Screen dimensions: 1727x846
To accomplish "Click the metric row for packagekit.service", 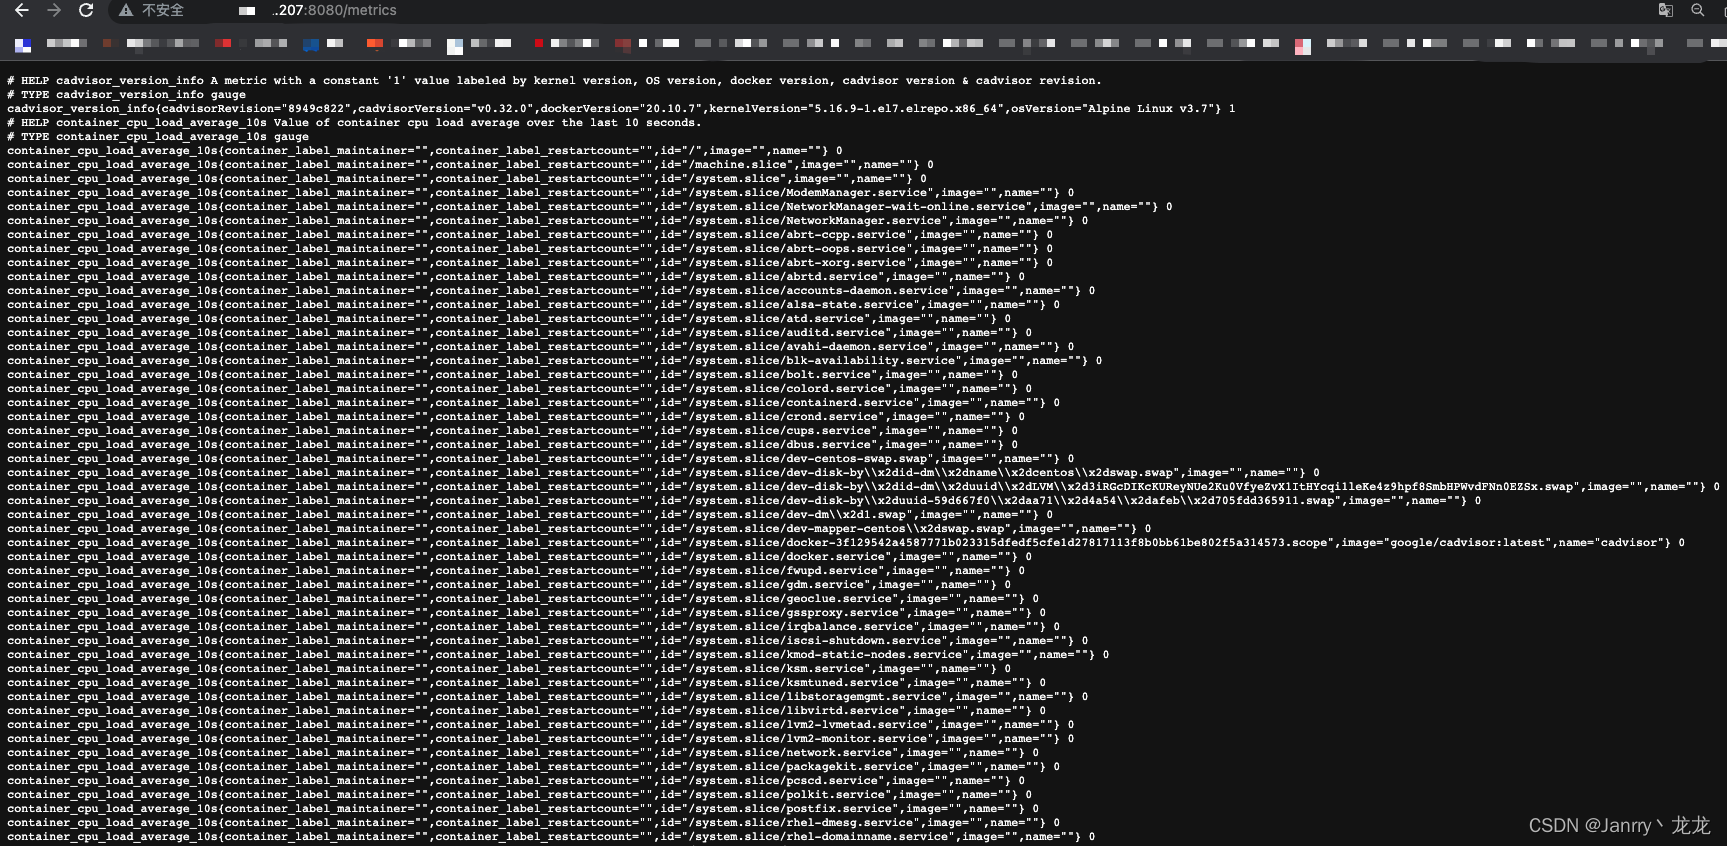I will pos(533,767).
